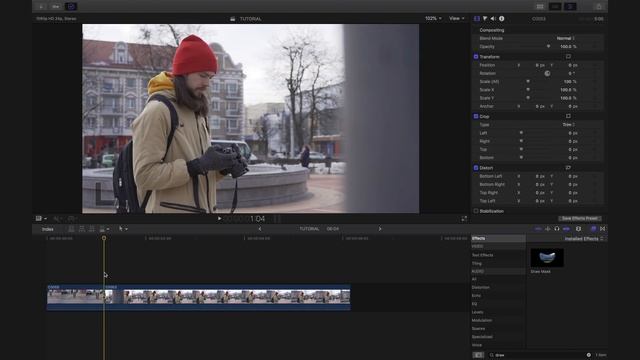Select Modulation audio category
640x360 pixels.
pyautogui.click(x=482, y=320)
